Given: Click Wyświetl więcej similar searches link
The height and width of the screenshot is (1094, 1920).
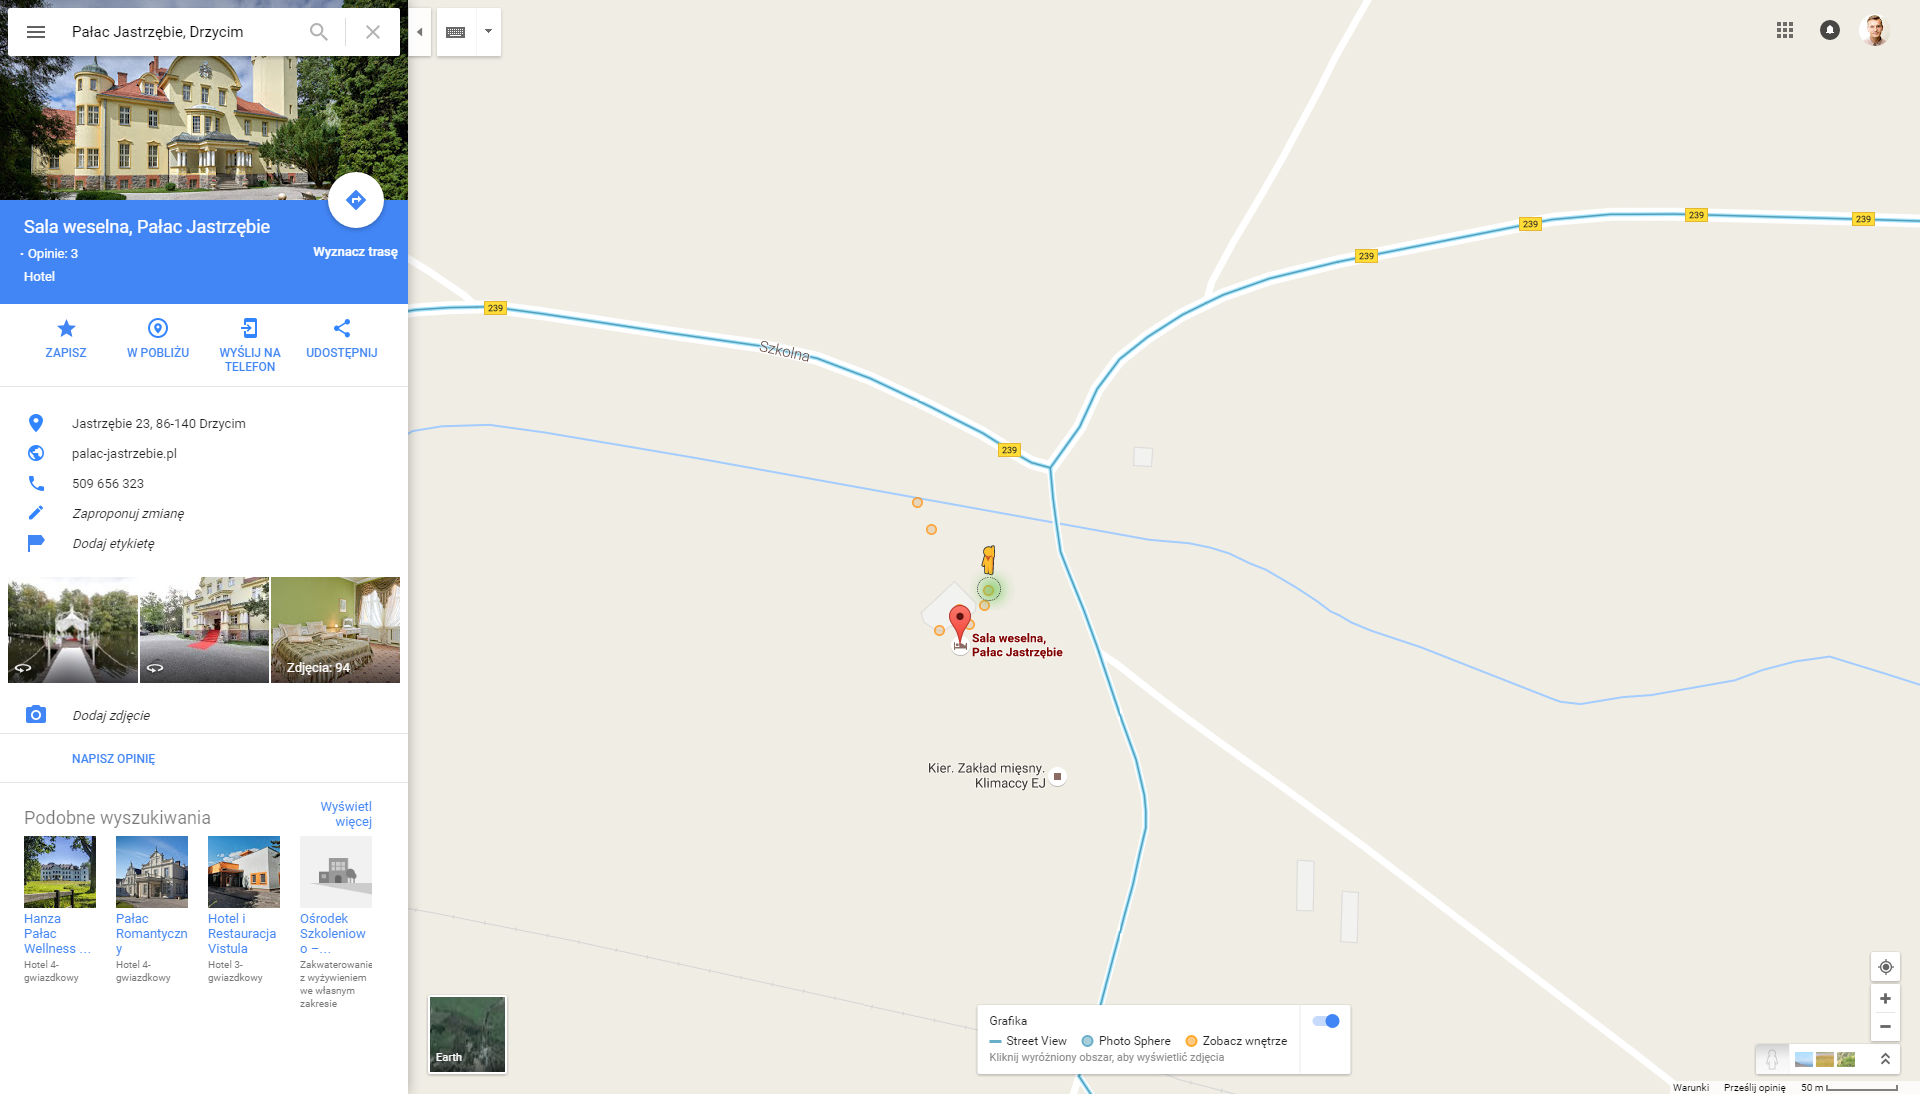Looking at the screenshot, I should click(x=346, y=814).
